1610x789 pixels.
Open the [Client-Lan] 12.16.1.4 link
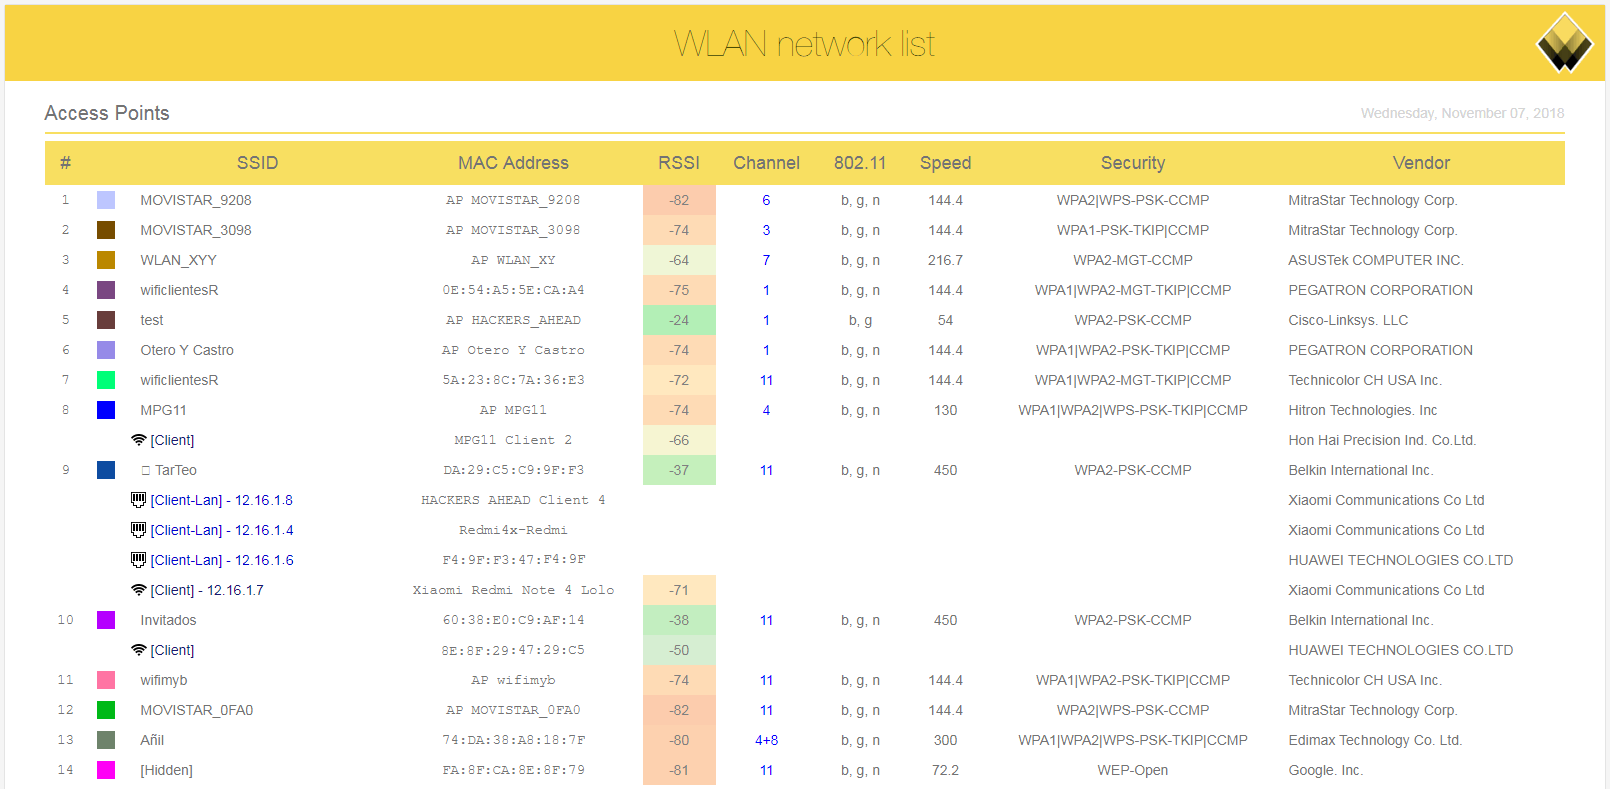pyautogui.click(x=222, y=530)
